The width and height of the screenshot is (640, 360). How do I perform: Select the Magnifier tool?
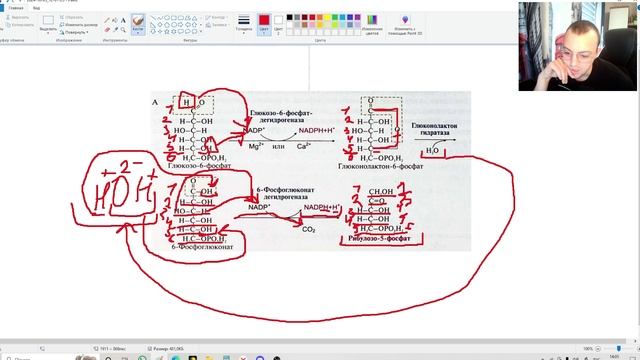click(123, 29)
